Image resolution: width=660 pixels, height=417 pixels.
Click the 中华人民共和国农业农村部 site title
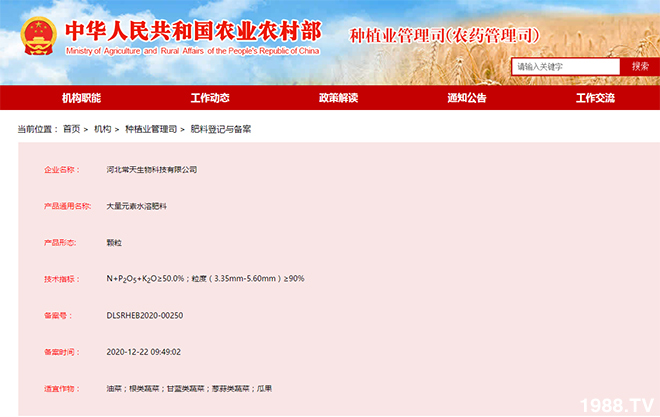pos(192,30)
